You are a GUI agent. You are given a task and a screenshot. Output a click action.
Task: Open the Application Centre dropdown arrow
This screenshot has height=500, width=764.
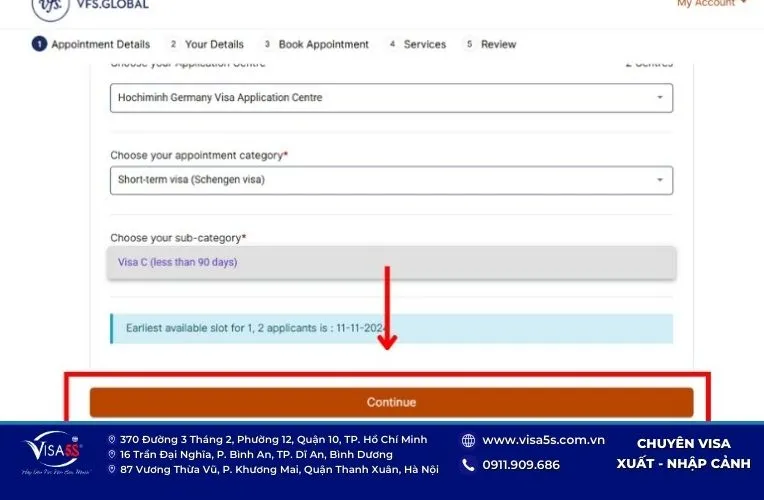(660, 97)
